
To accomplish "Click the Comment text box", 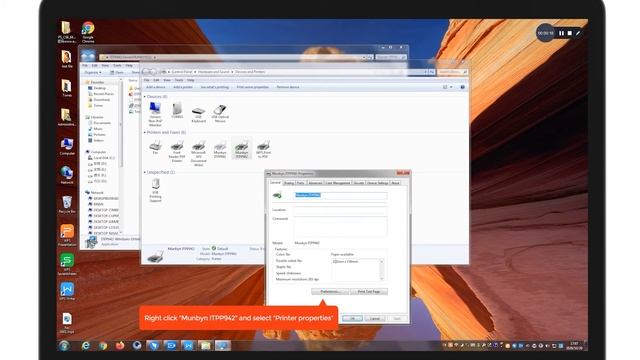I will tap(340, 227).
